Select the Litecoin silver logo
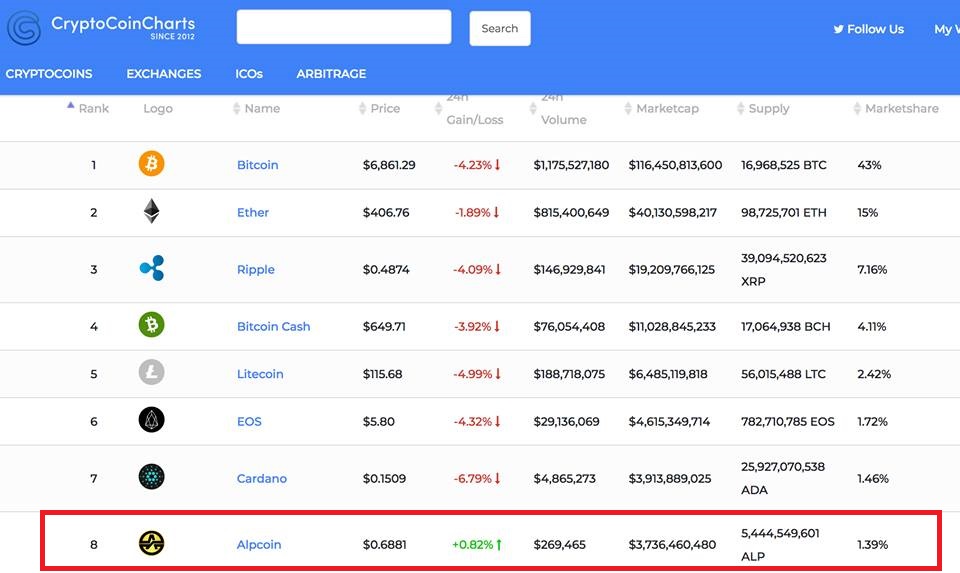Image resolution: width=960 pixels, height=573 pixels. pyautogui.click(x=151, y=372)
